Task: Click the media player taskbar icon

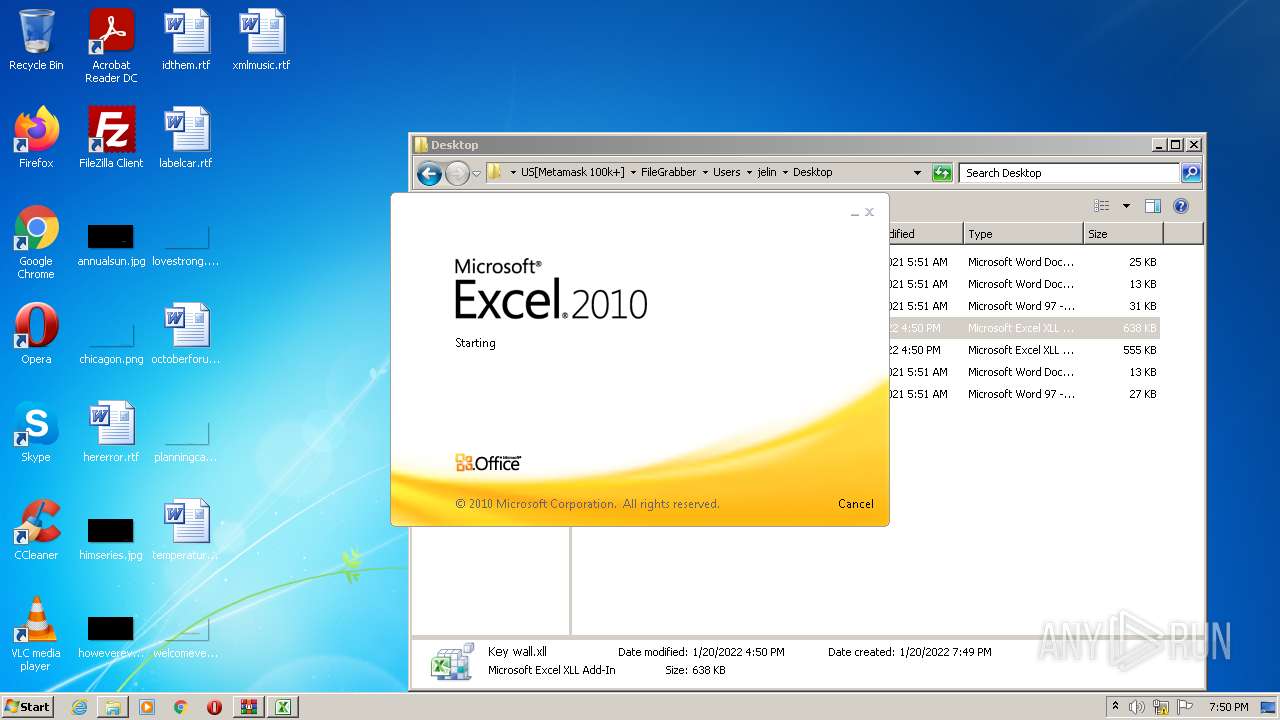Action: tap(147, 707)
